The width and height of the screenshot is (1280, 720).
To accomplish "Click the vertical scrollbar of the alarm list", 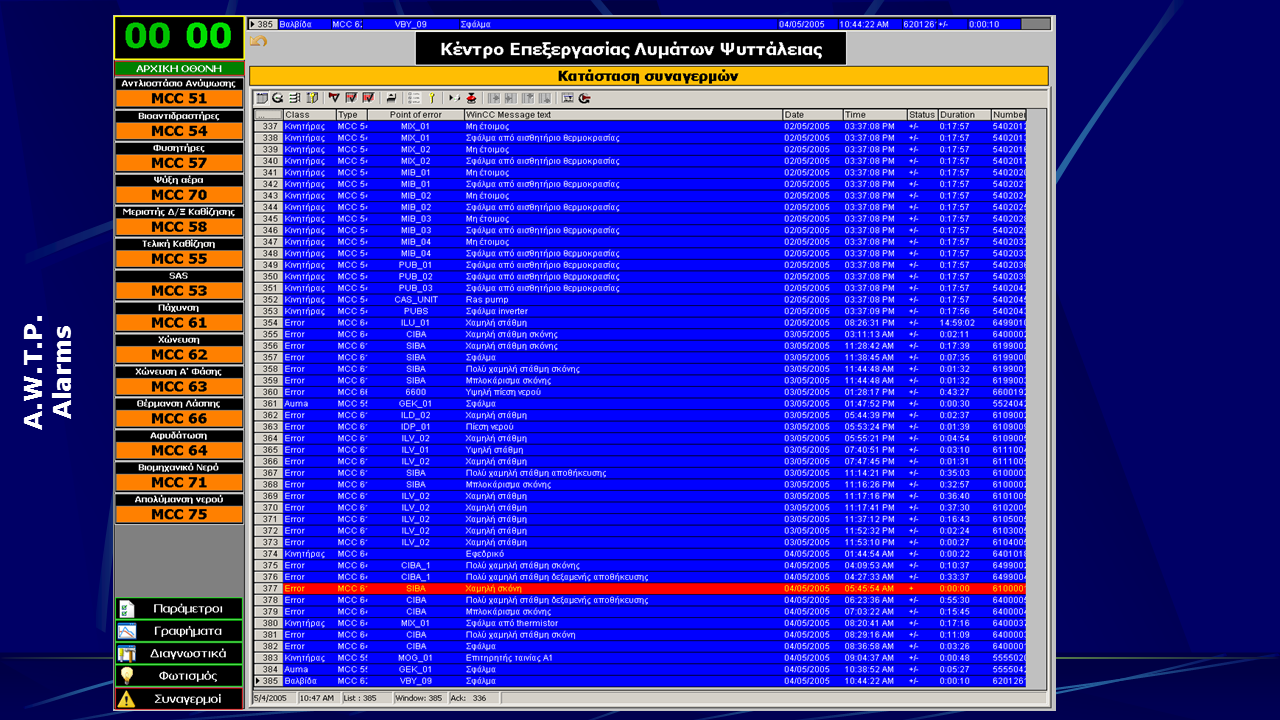I will [1037, 400].
